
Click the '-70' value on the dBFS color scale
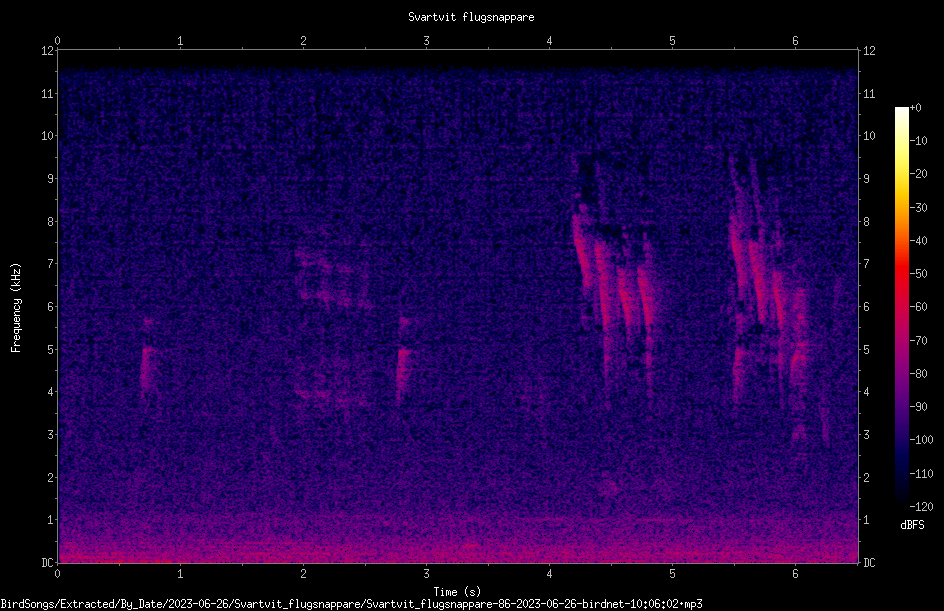918,341
